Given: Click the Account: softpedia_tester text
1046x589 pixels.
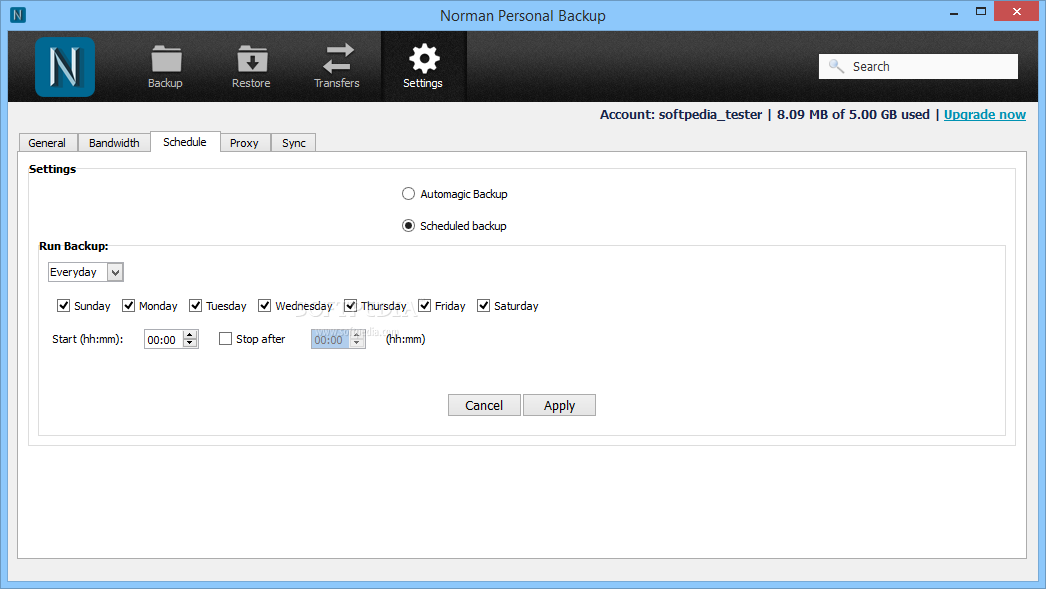Looking at the screenshot, I should (680, 115).
